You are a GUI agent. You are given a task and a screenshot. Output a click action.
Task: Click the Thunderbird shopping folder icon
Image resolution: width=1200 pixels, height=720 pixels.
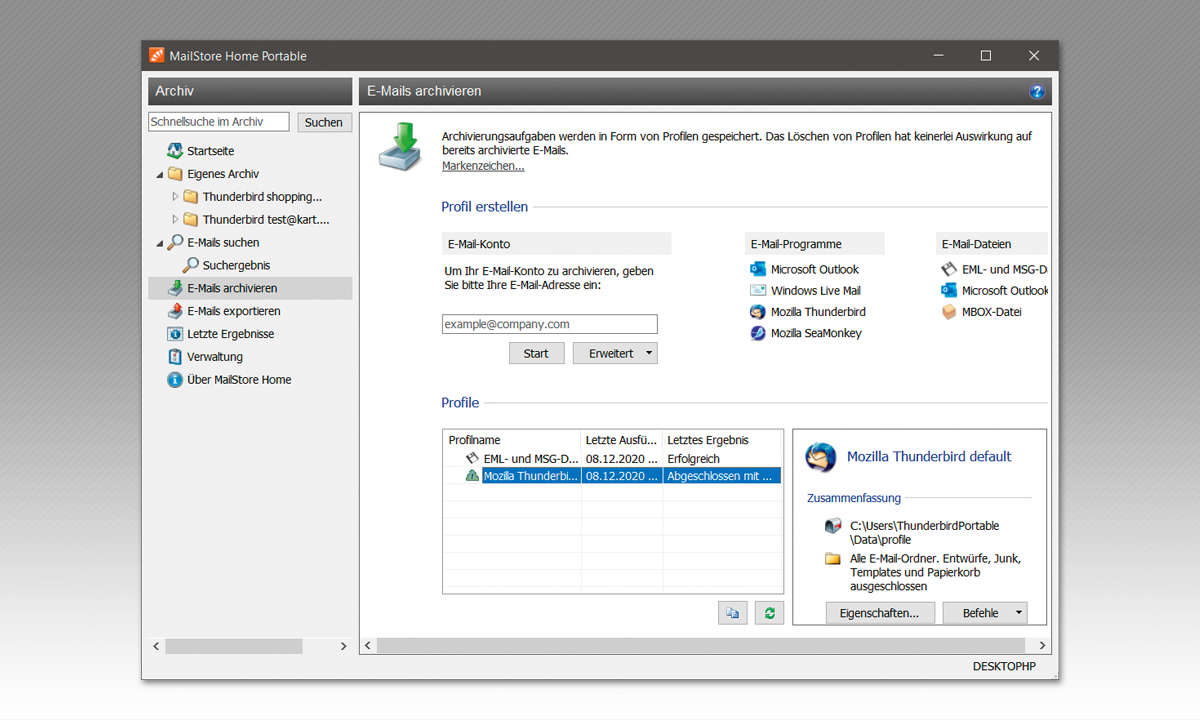click(x=190, y=197)
